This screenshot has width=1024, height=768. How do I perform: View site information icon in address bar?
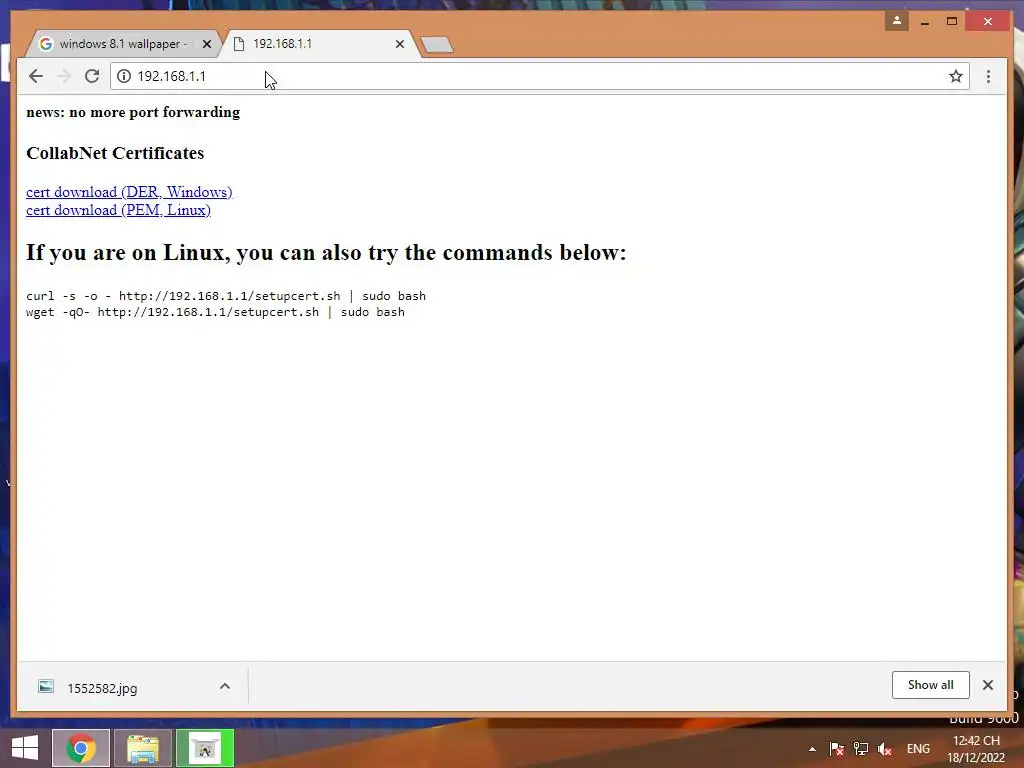pyautogui.click(x=123, y=76)
